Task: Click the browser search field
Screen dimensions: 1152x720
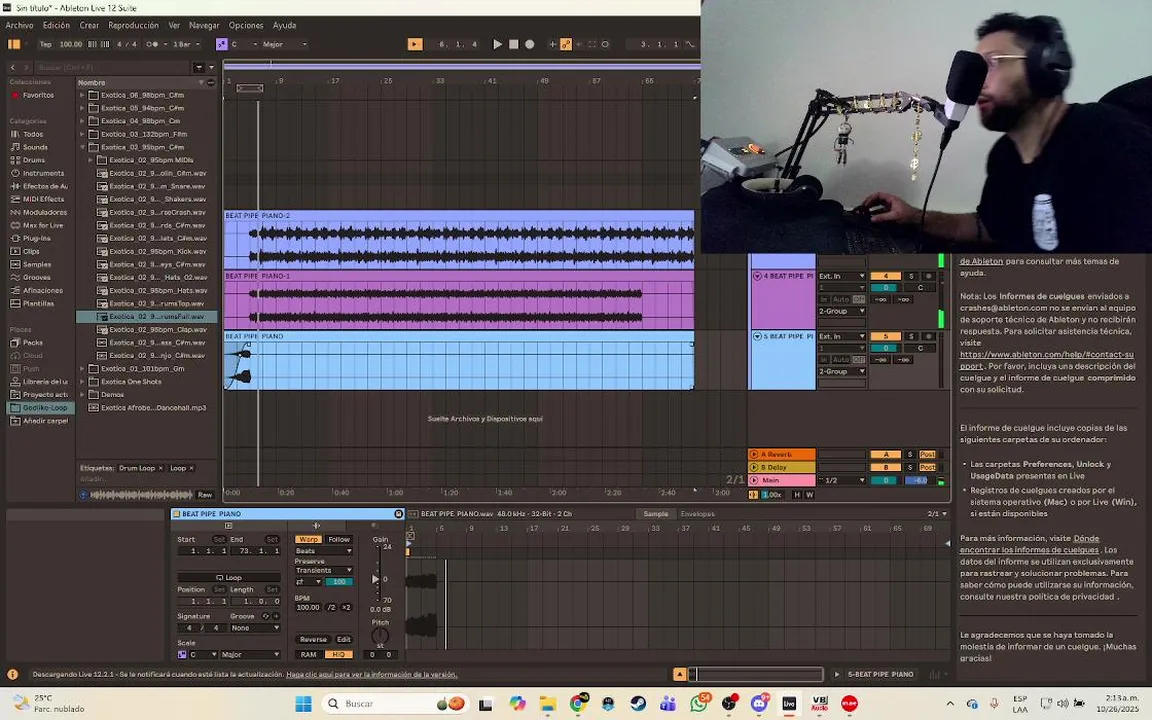Action: pos(114,68)
